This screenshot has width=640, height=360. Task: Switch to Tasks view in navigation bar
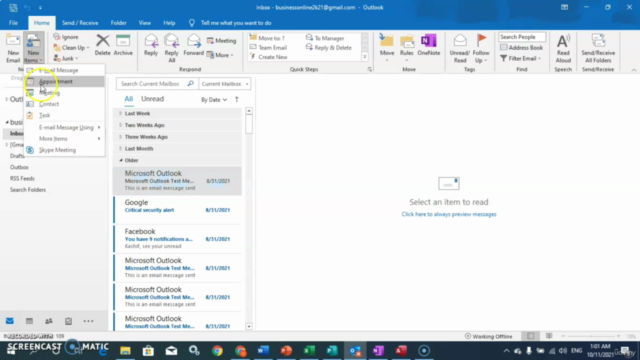point(68,321)
